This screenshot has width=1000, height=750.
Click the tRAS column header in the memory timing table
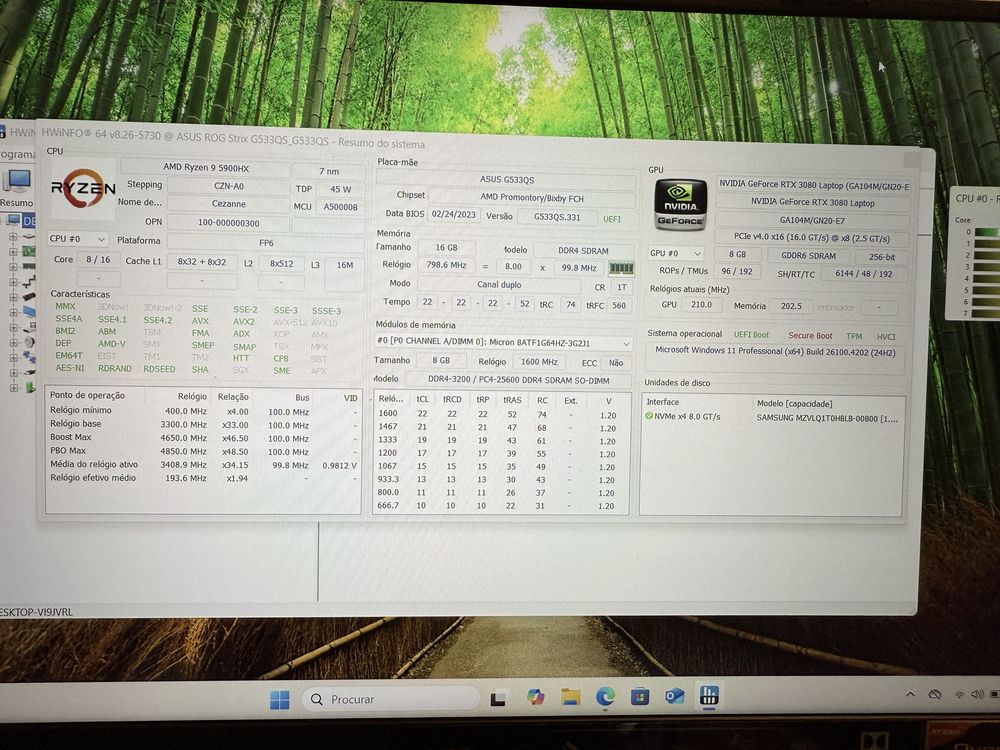[512, 400]
